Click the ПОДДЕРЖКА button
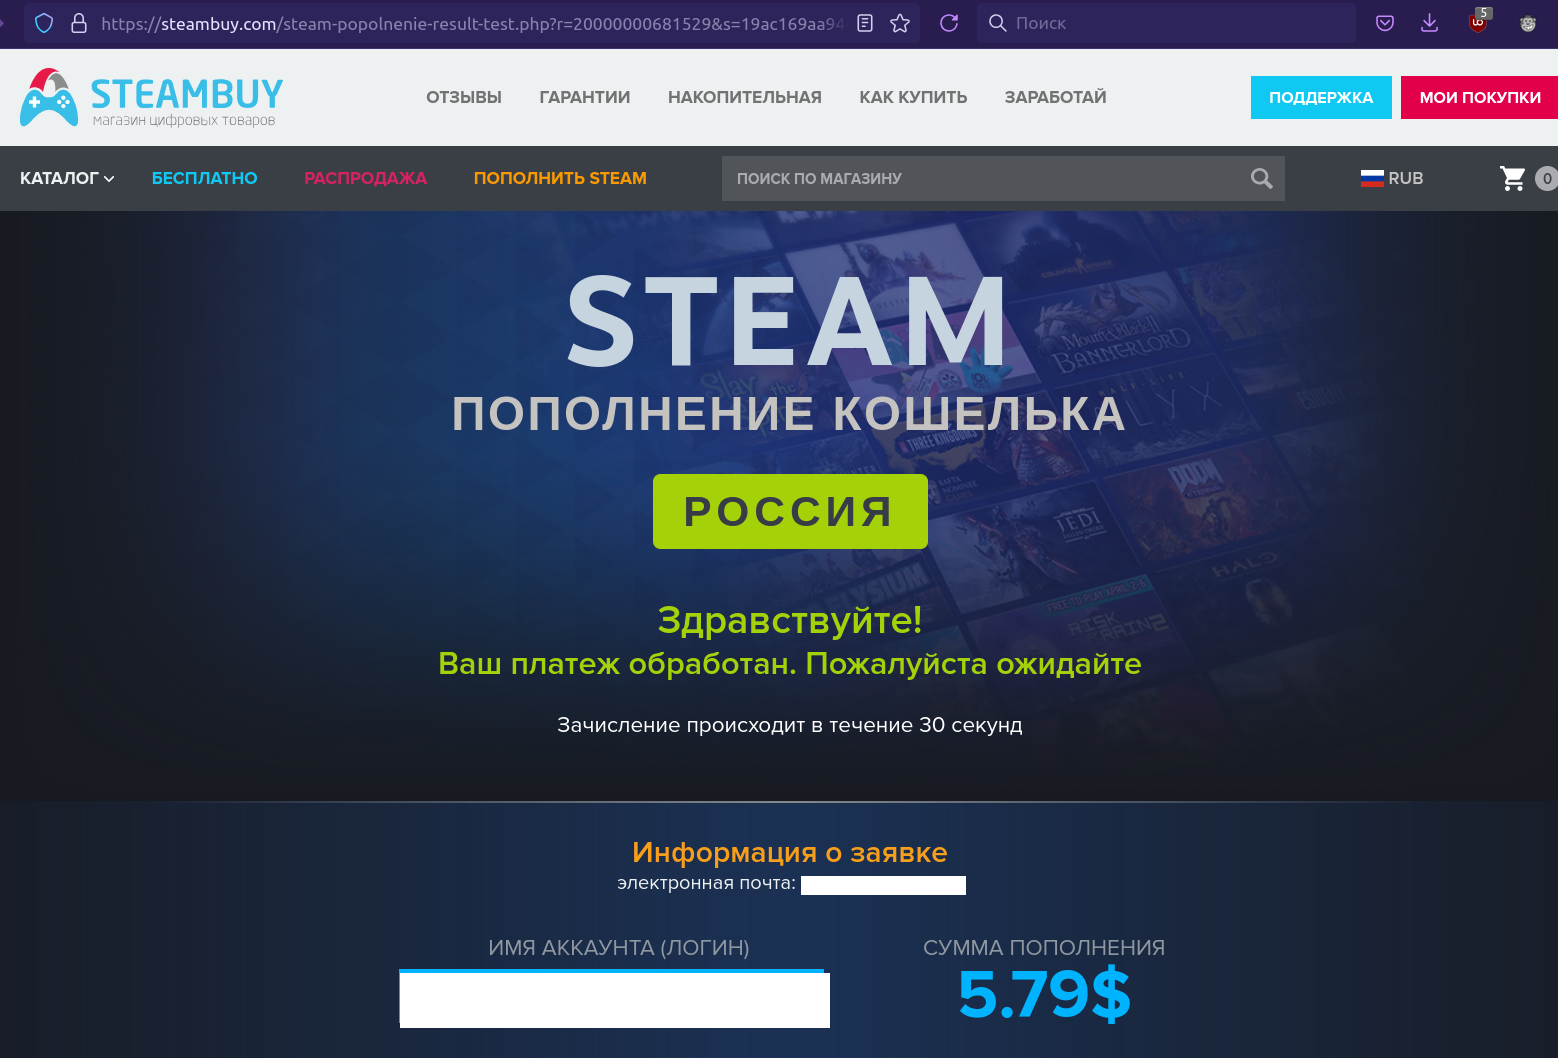 click(x=1321, y=97)
